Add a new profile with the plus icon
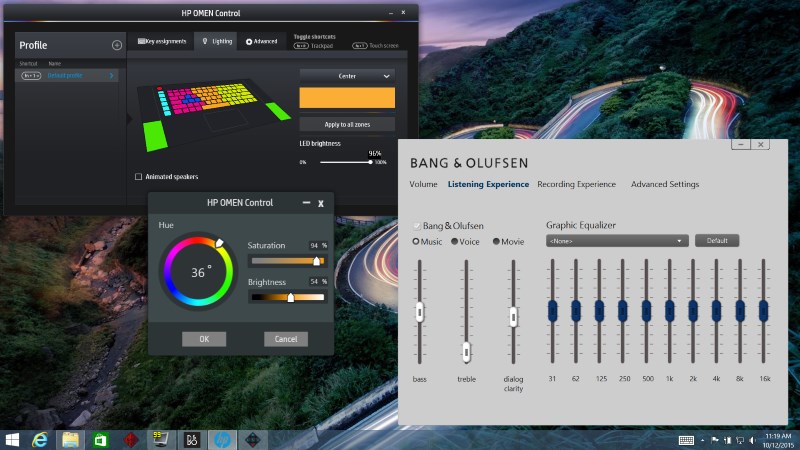This screenshot has width=800, height=450. 117,45
